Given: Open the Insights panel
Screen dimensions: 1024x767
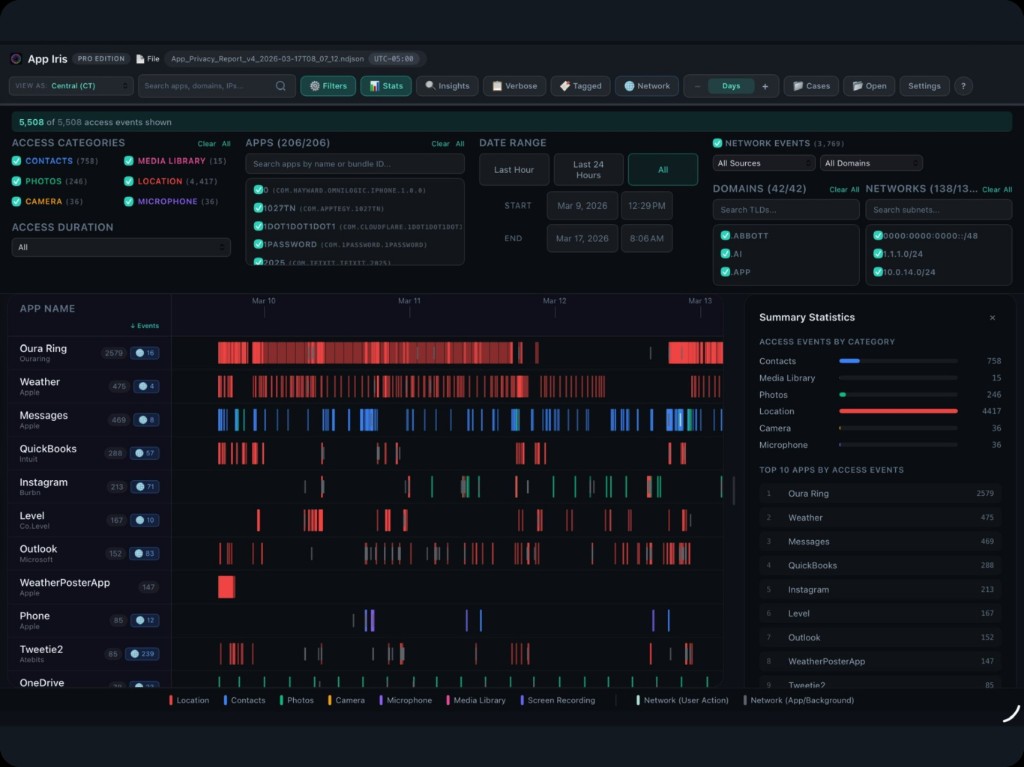Looking at the screenshot, I should tap(447, 86).
